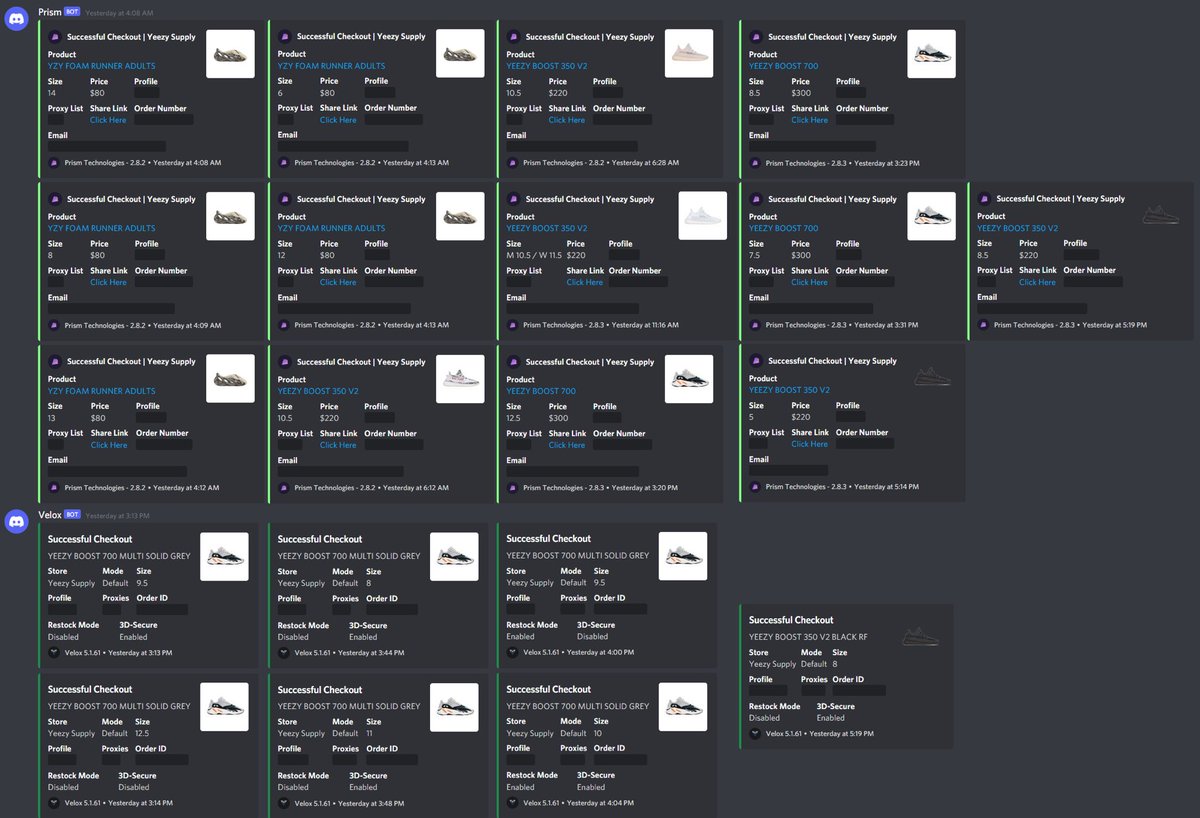This screenshot has height=818, width=1200.
Task: View shoe thumbnail in Velox 3:48 PM checkout
Action: pos(454,707)
